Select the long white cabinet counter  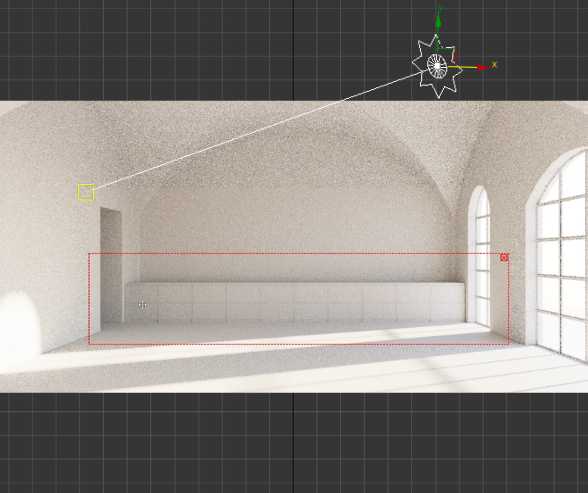(x=295, y=302)
